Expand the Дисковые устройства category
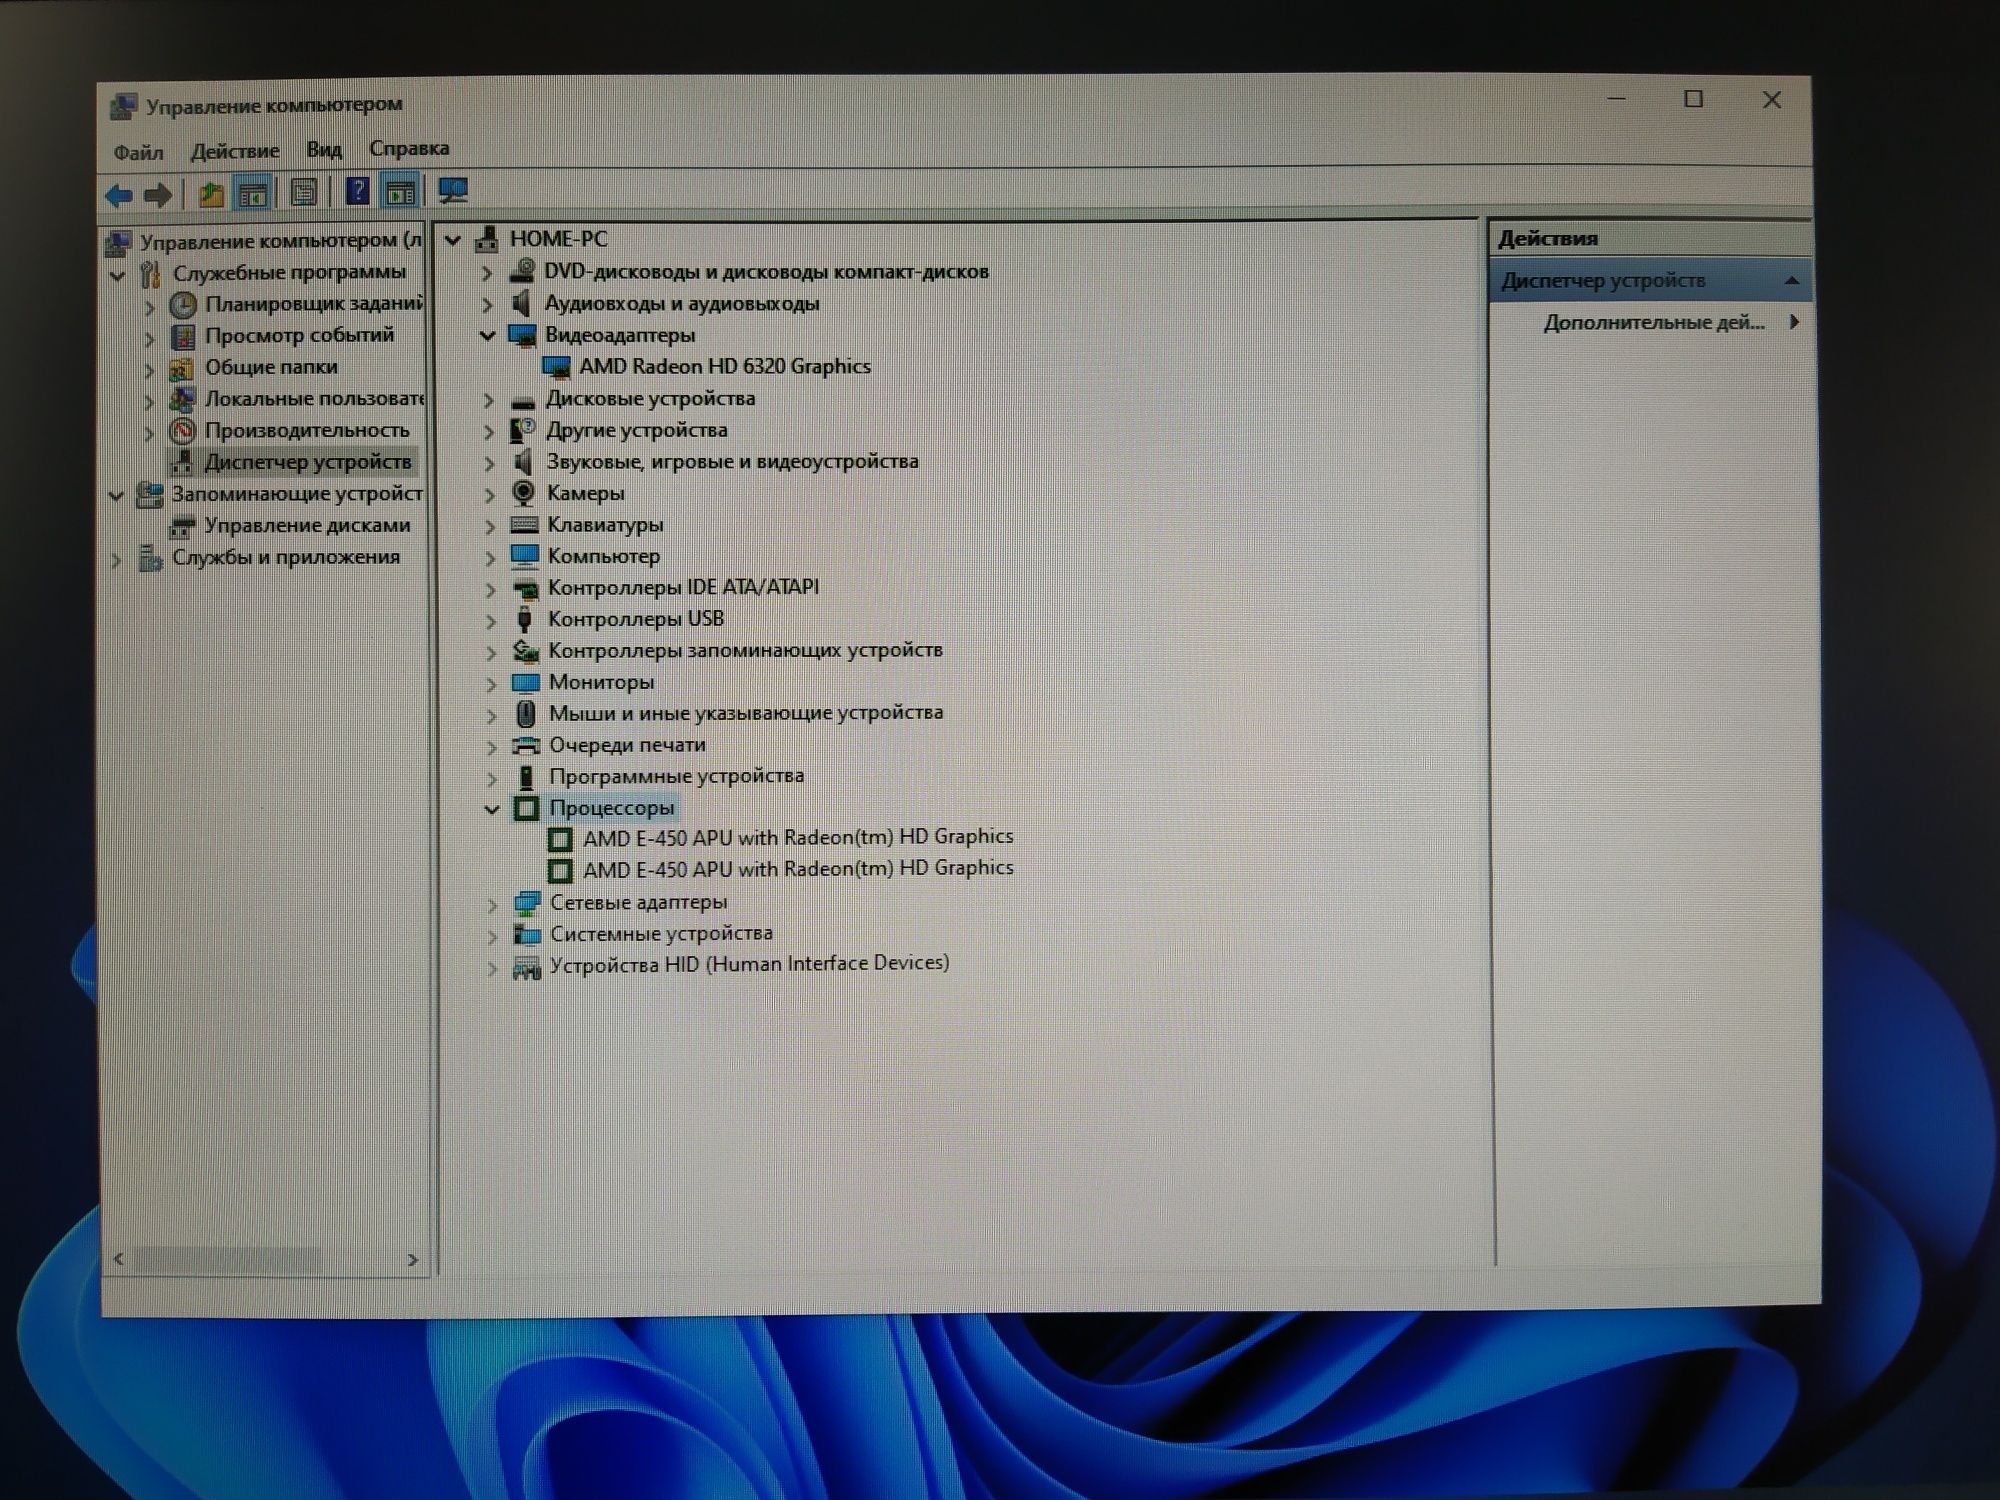Screen dimensions: 2000x1500 (x=488, y=400)
